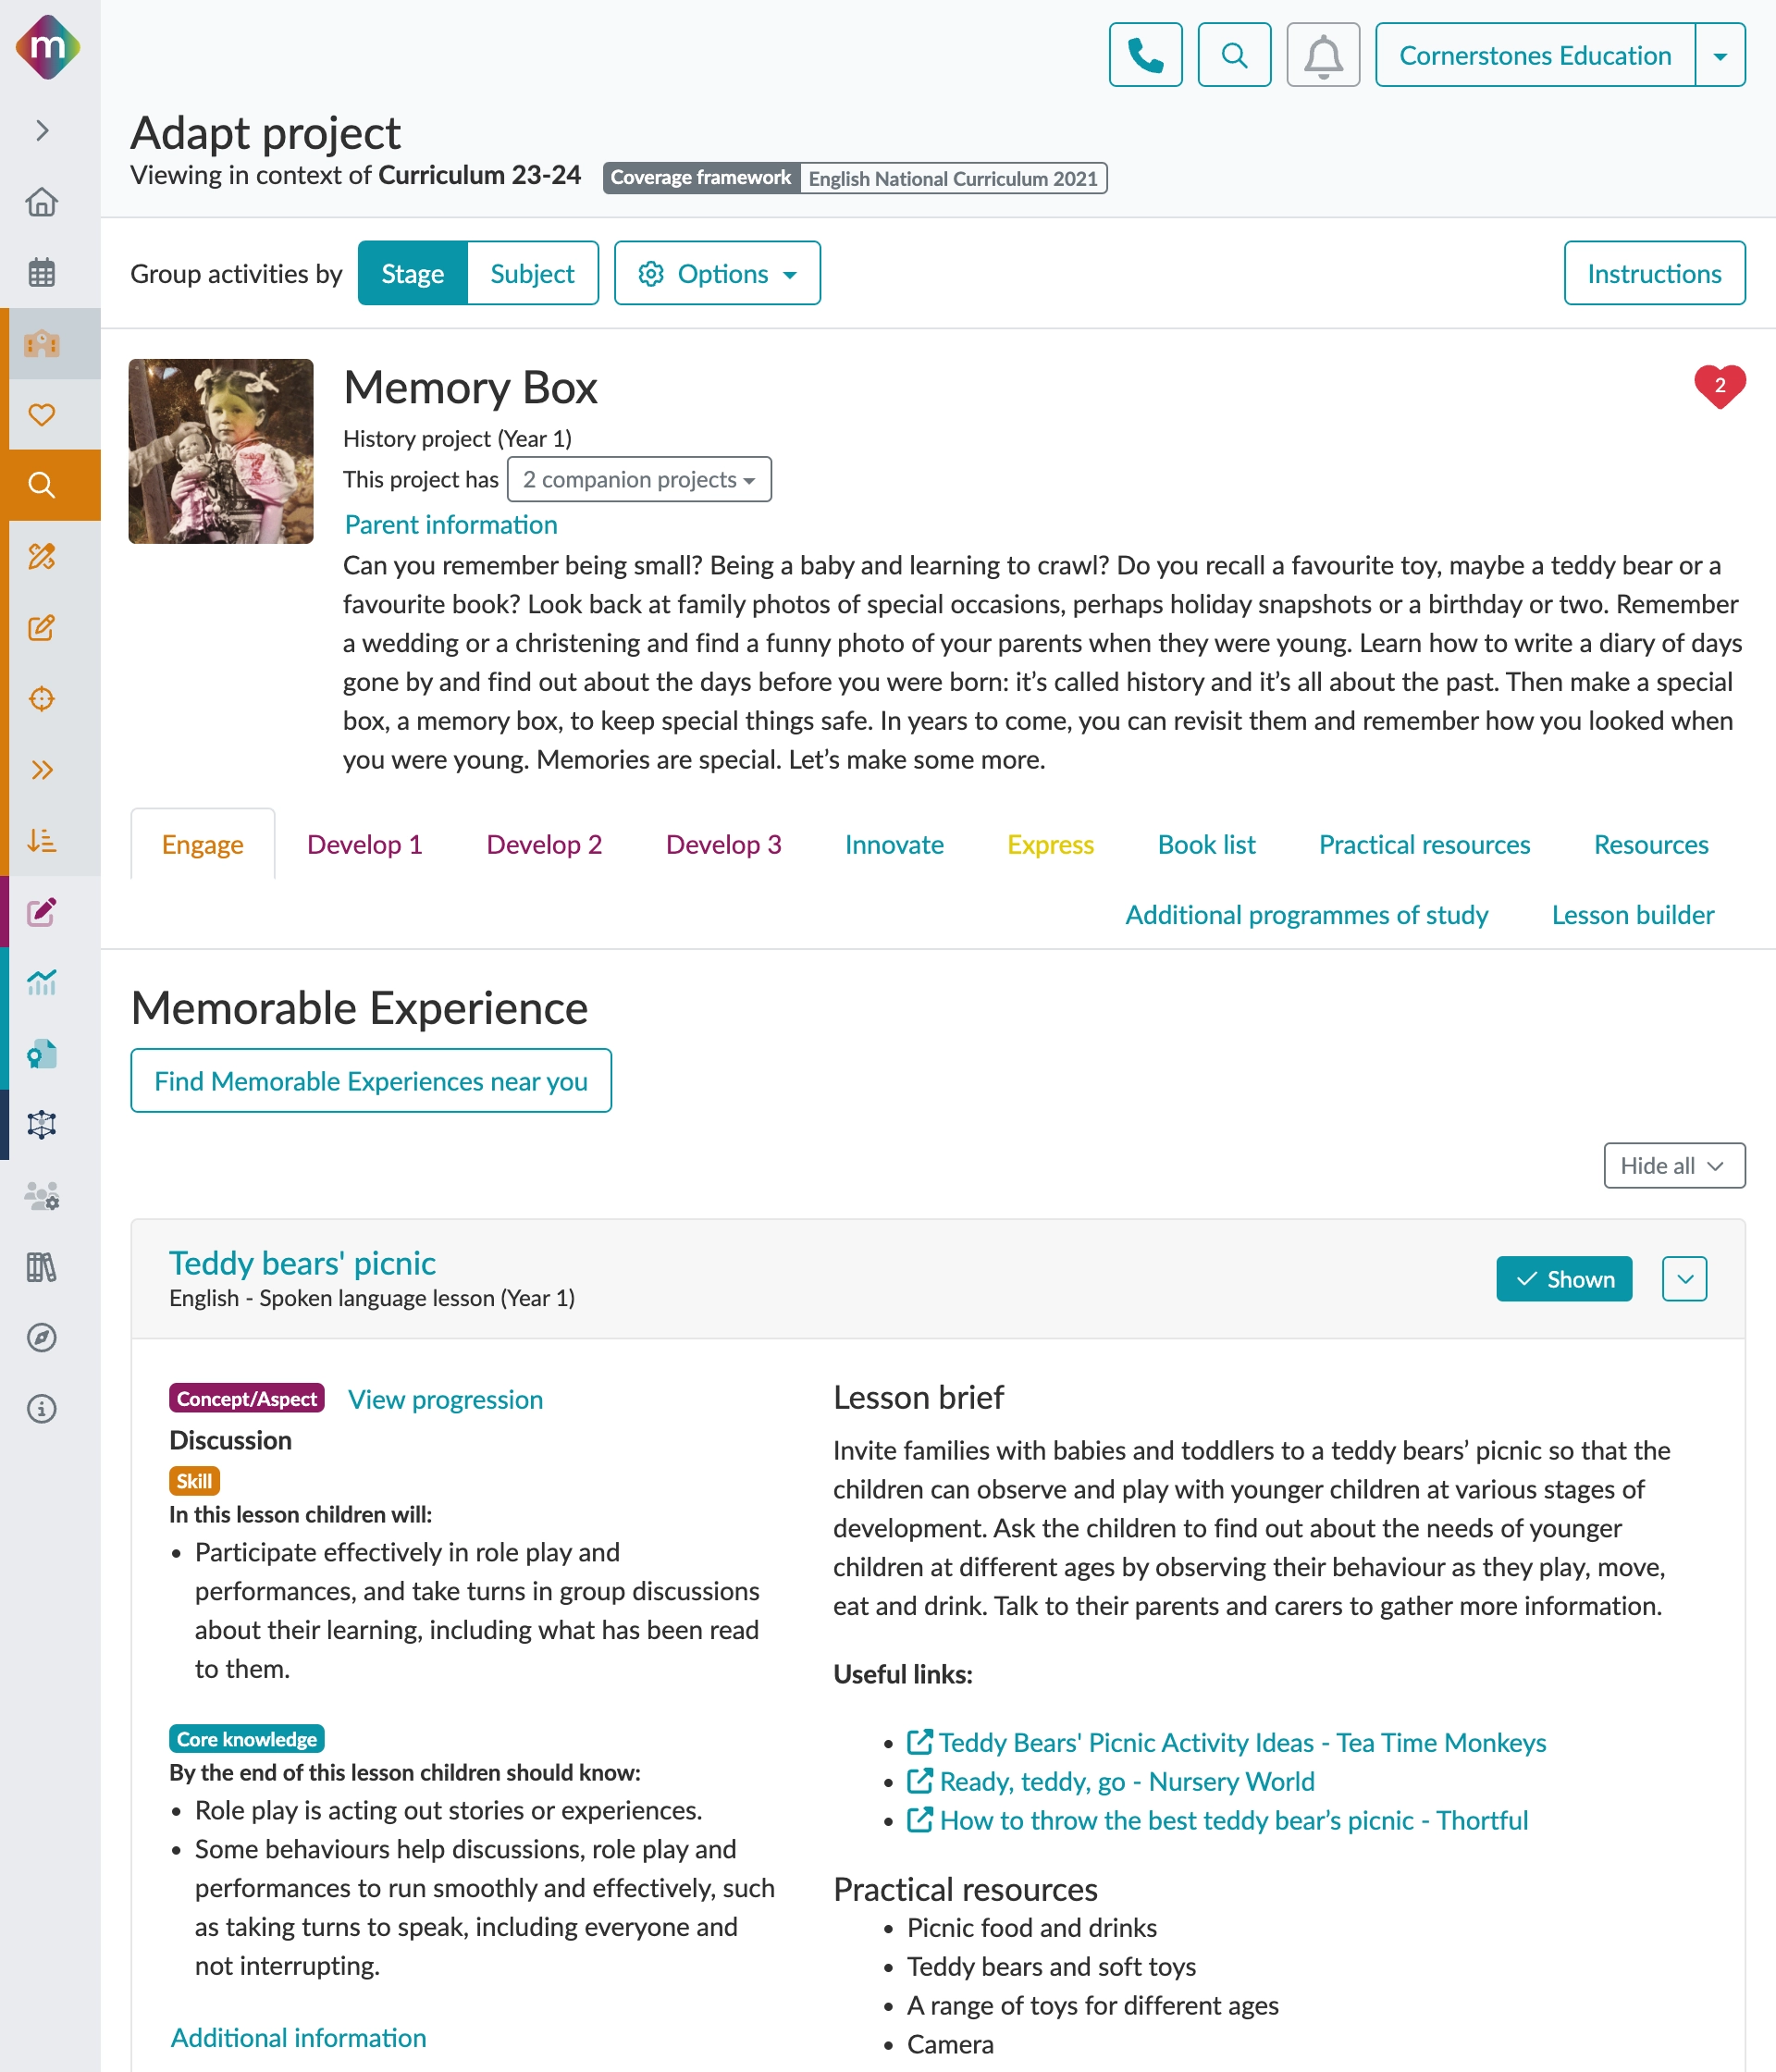This screenshot has height=2072, width=1776.
Task: Open the Parent information link
Action: click(x=451, y=525)
